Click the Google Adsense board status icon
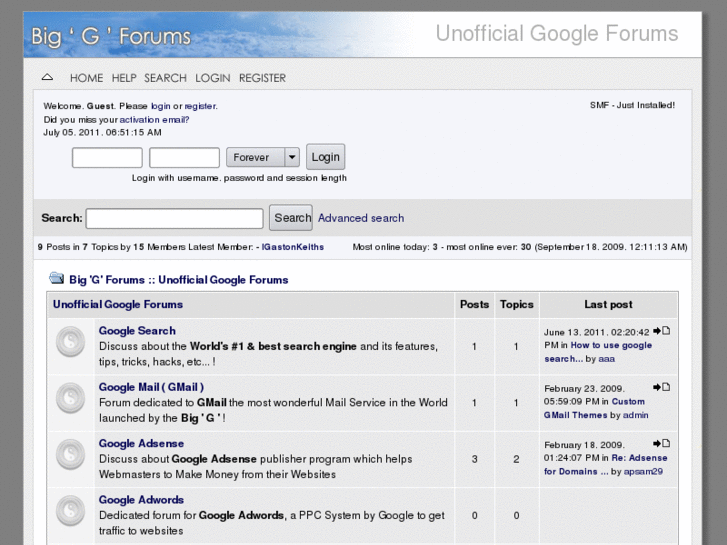Screen dimensions: 727x545 (70, 455)
